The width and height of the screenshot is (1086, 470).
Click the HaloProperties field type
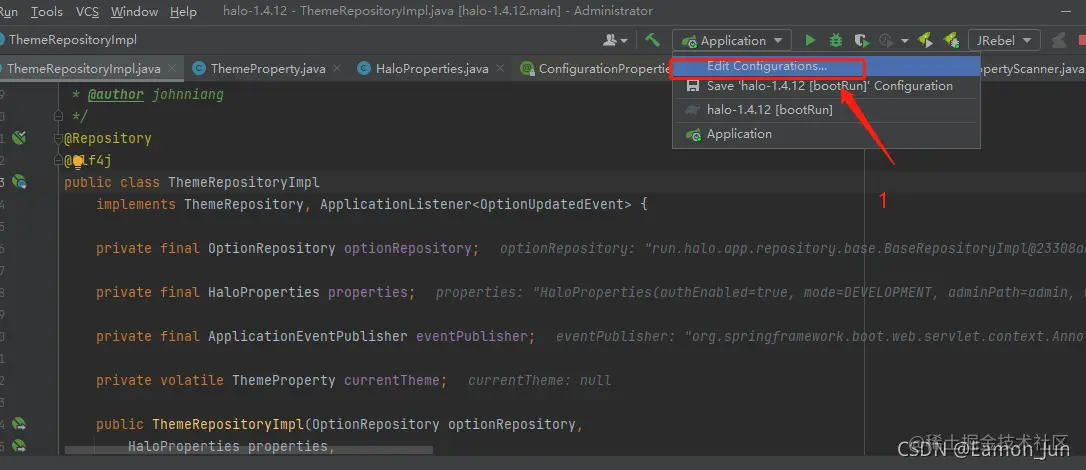tap(264, 292)
